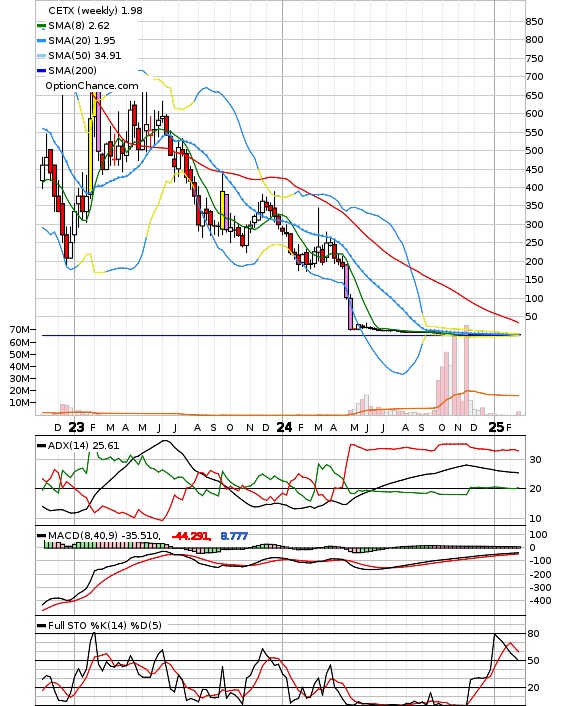Click the dark blue SMA(200) legend swatch
Viewport: 566px width, 706px height.
(41, 70)
